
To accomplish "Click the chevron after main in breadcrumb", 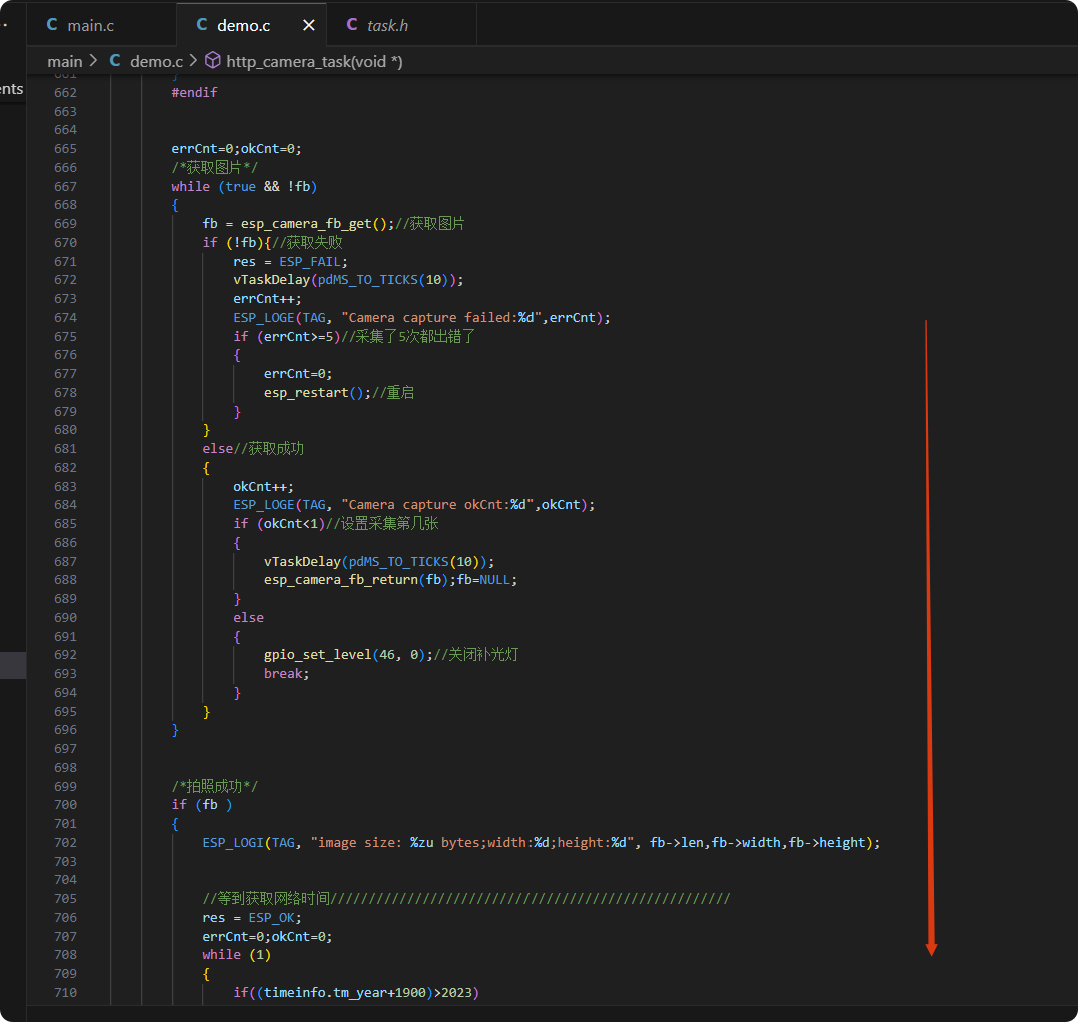I will pos(94,61).
